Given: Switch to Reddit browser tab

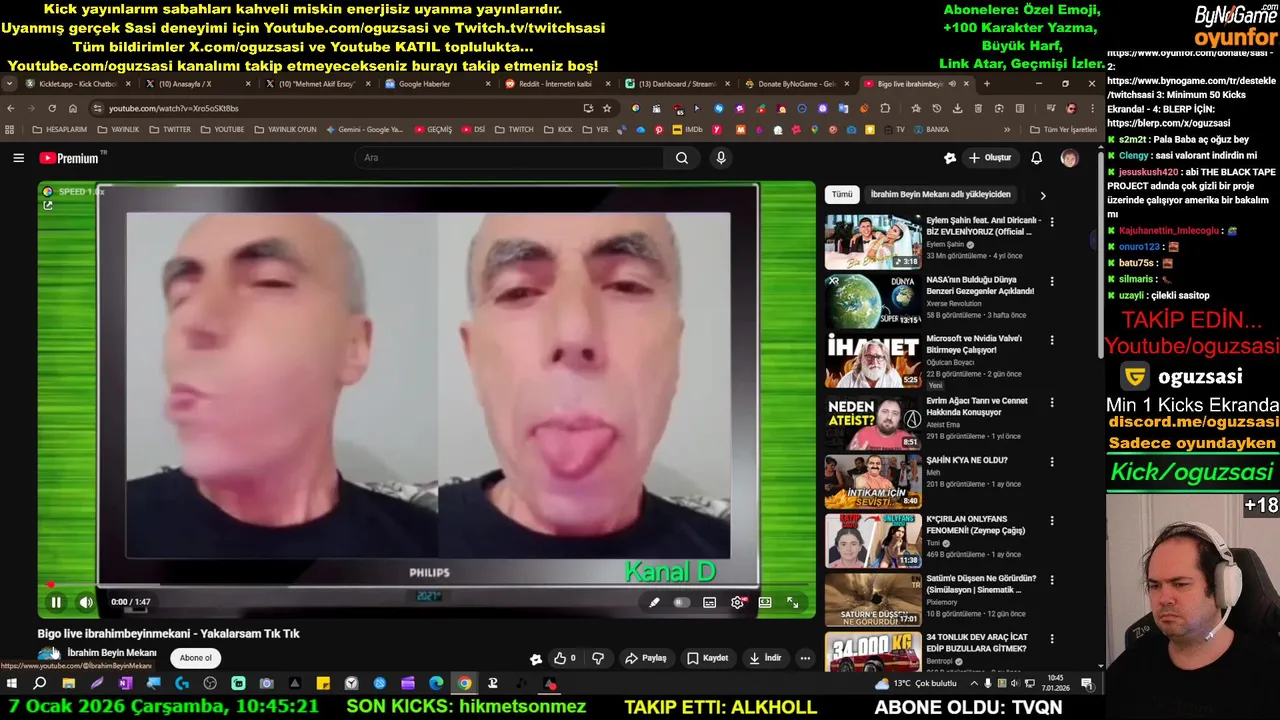Looking at the screenshot, I should [557, 84].
